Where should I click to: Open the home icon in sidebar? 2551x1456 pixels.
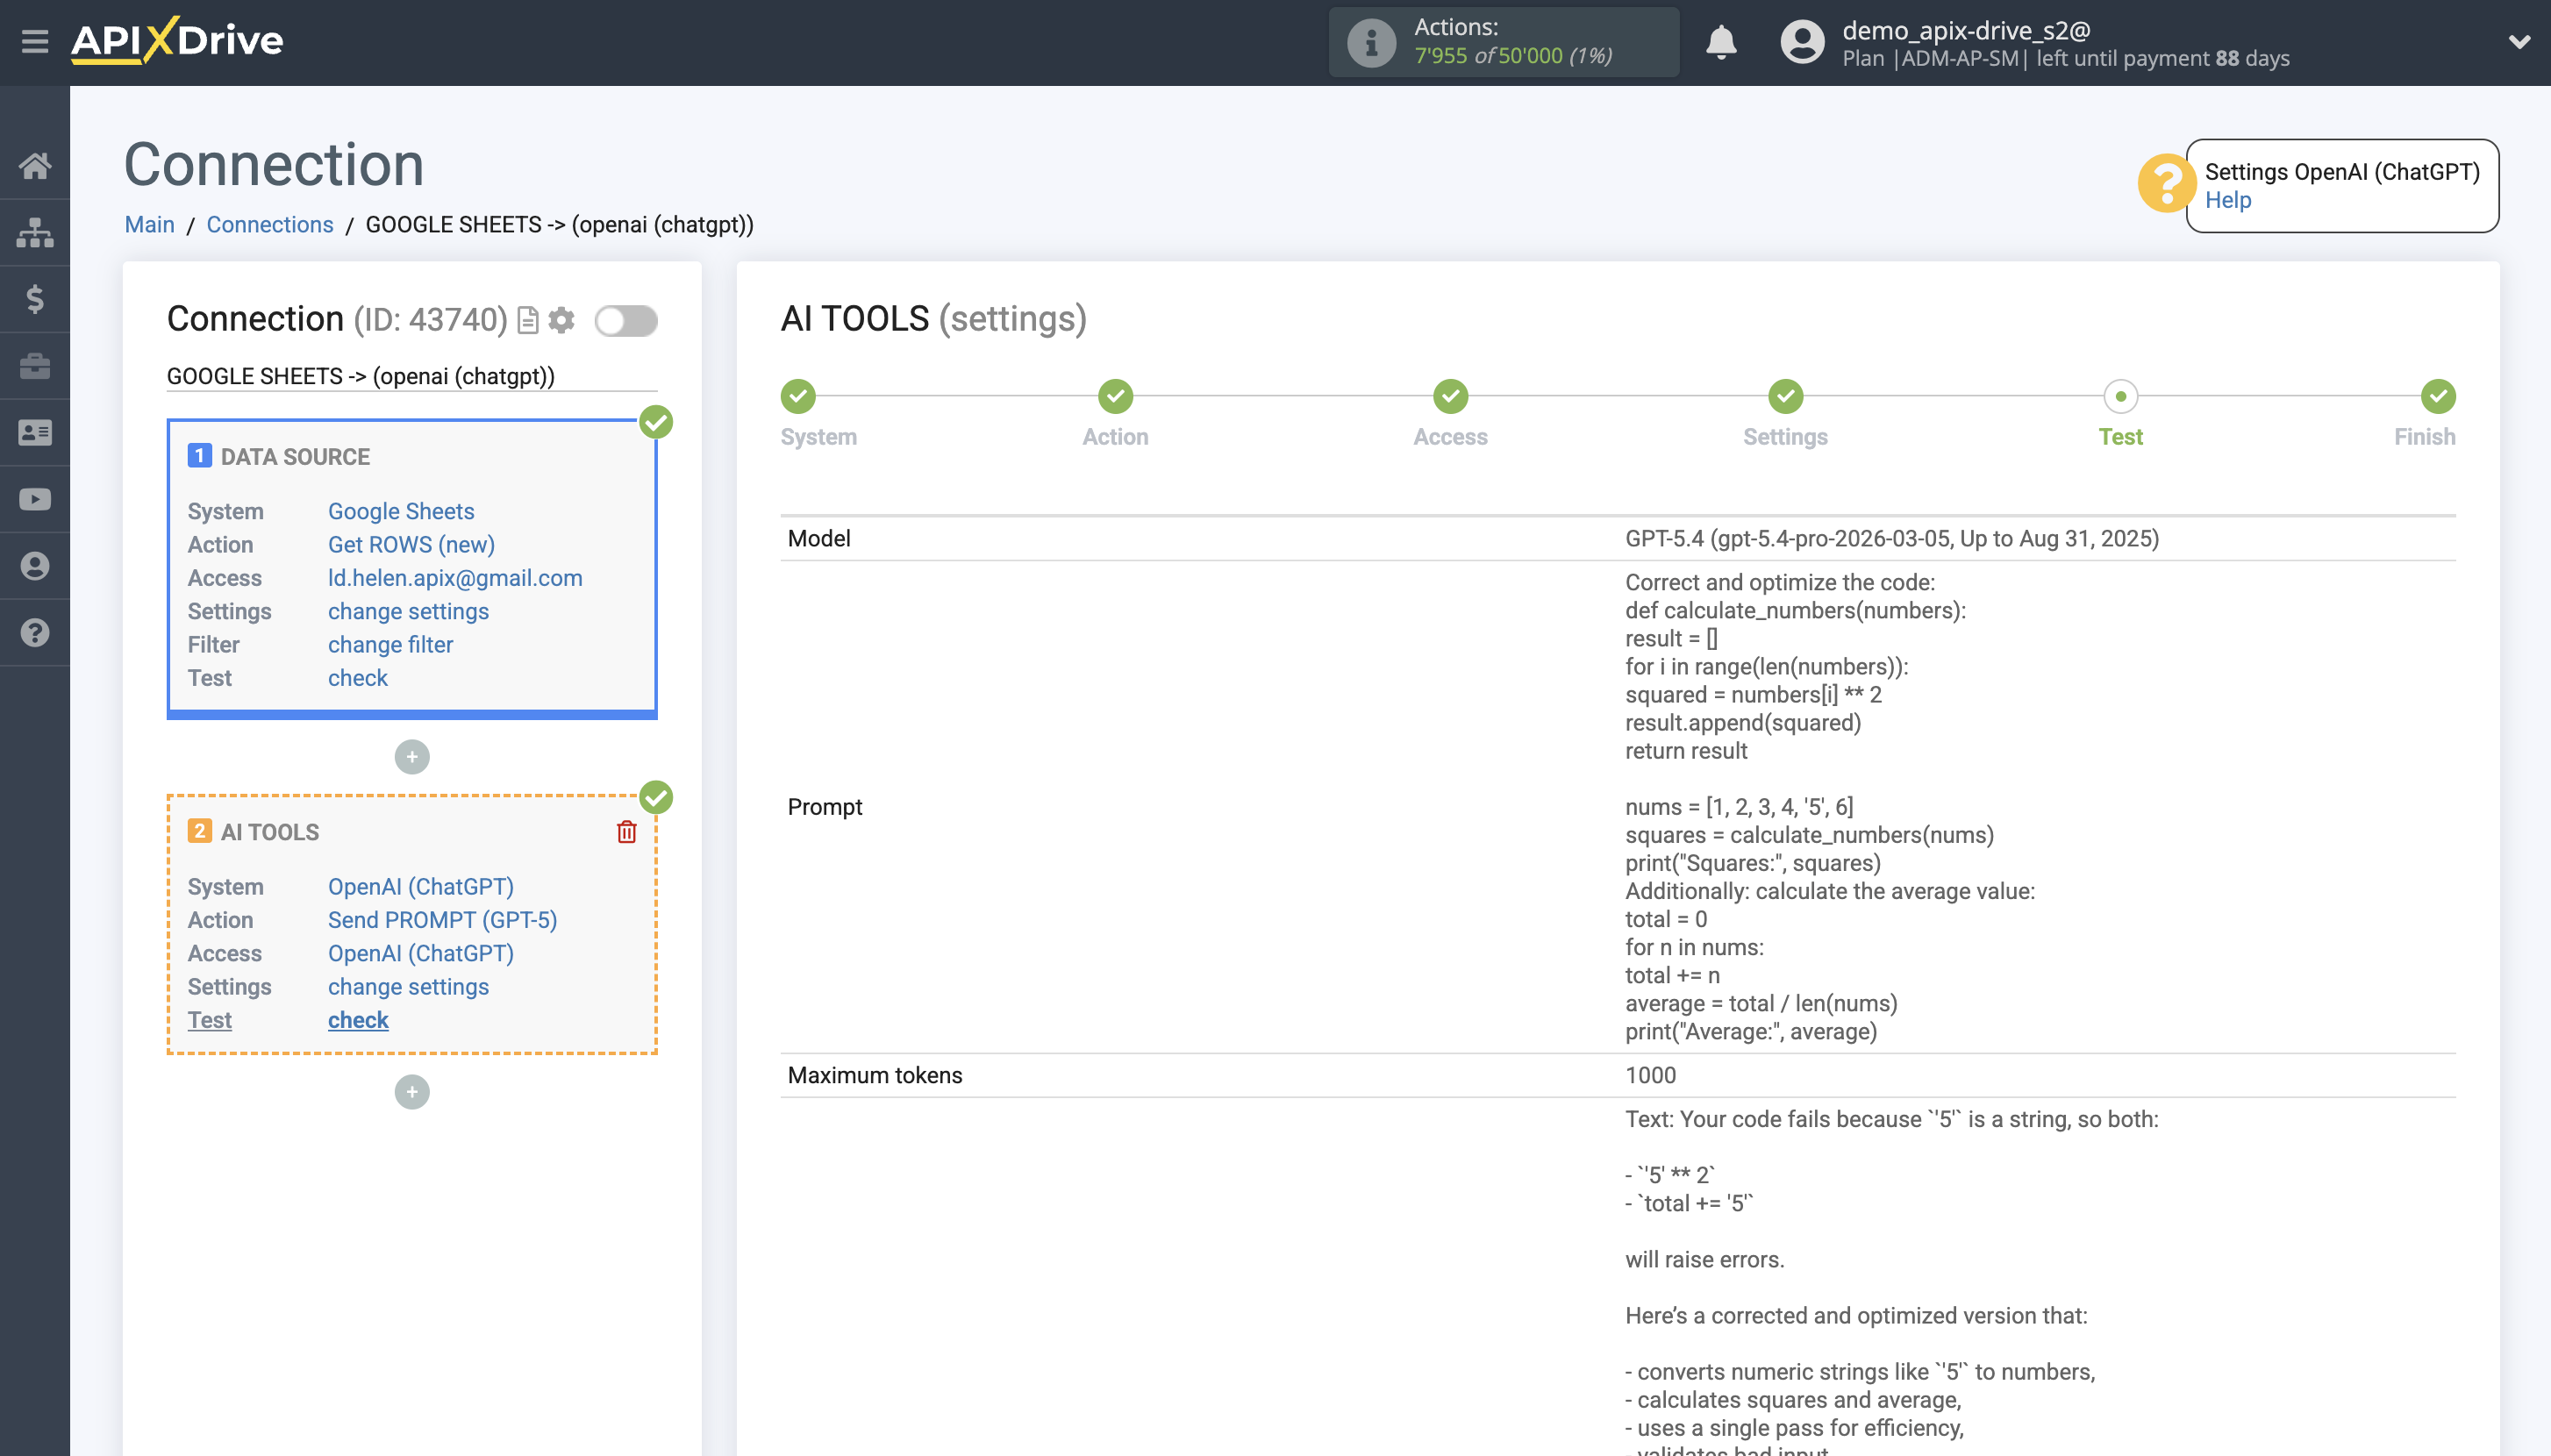click(x=35, y=166)
